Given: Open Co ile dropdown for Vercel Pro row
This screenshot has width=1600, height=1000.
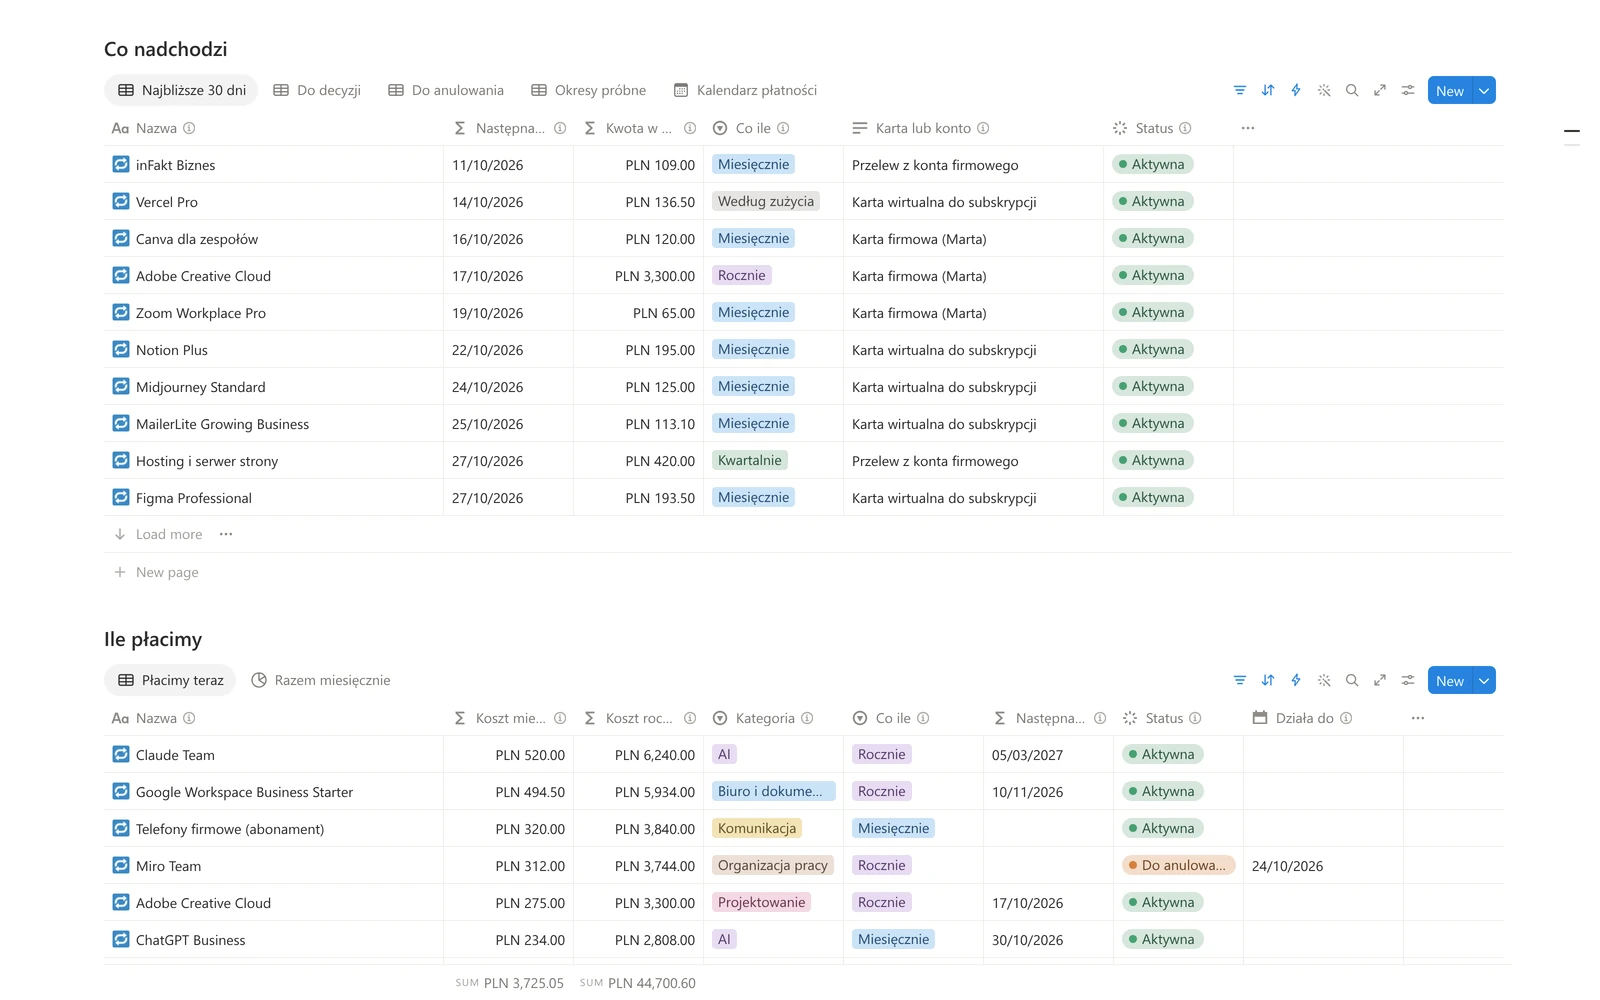Looking at the screenshot, I should click(x=766, y=201).
